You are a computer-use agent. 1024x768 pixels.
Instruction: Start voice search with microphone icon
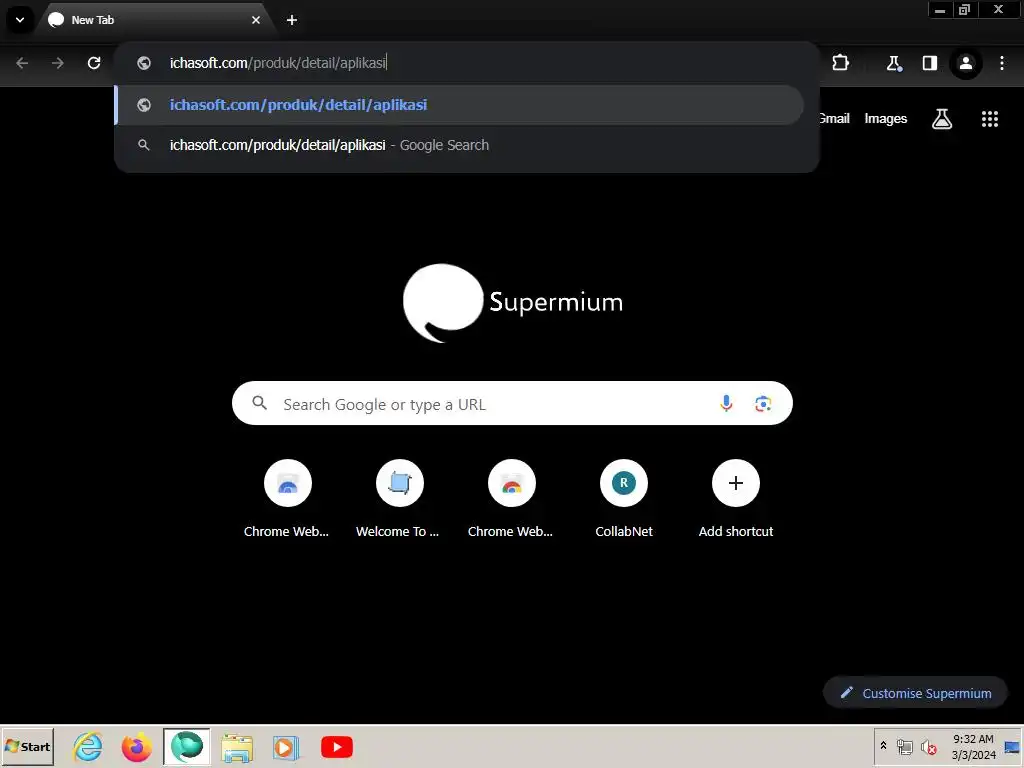[726, 404]
